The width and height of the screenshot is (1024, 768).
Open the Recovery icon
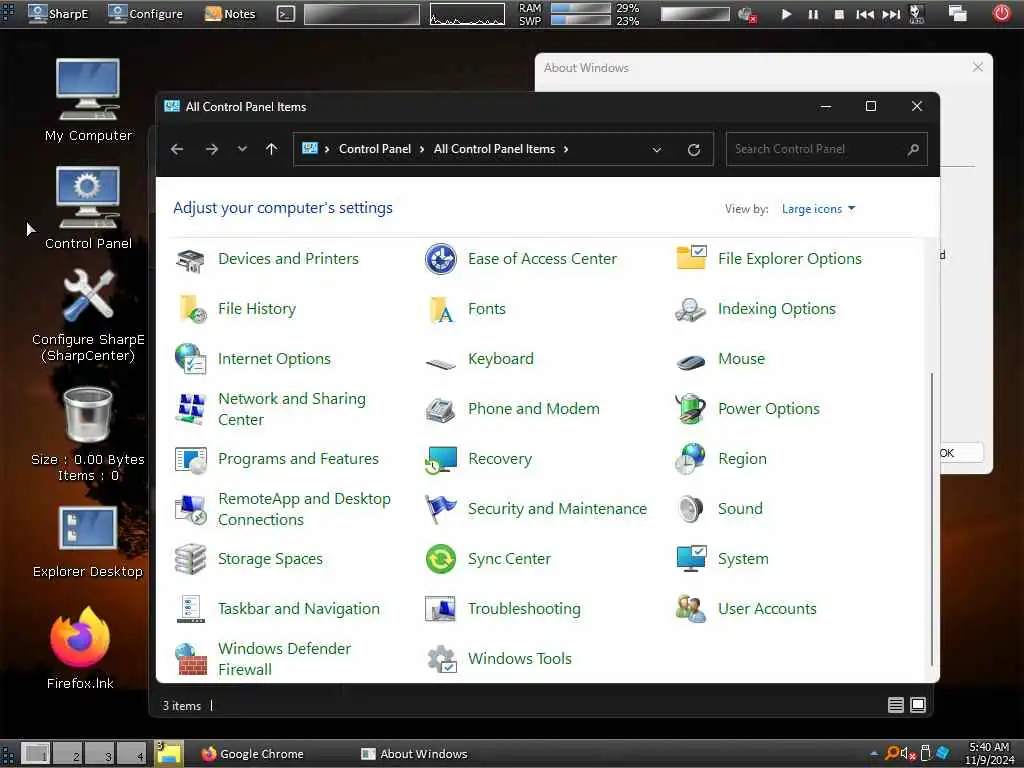click(441, 459)
